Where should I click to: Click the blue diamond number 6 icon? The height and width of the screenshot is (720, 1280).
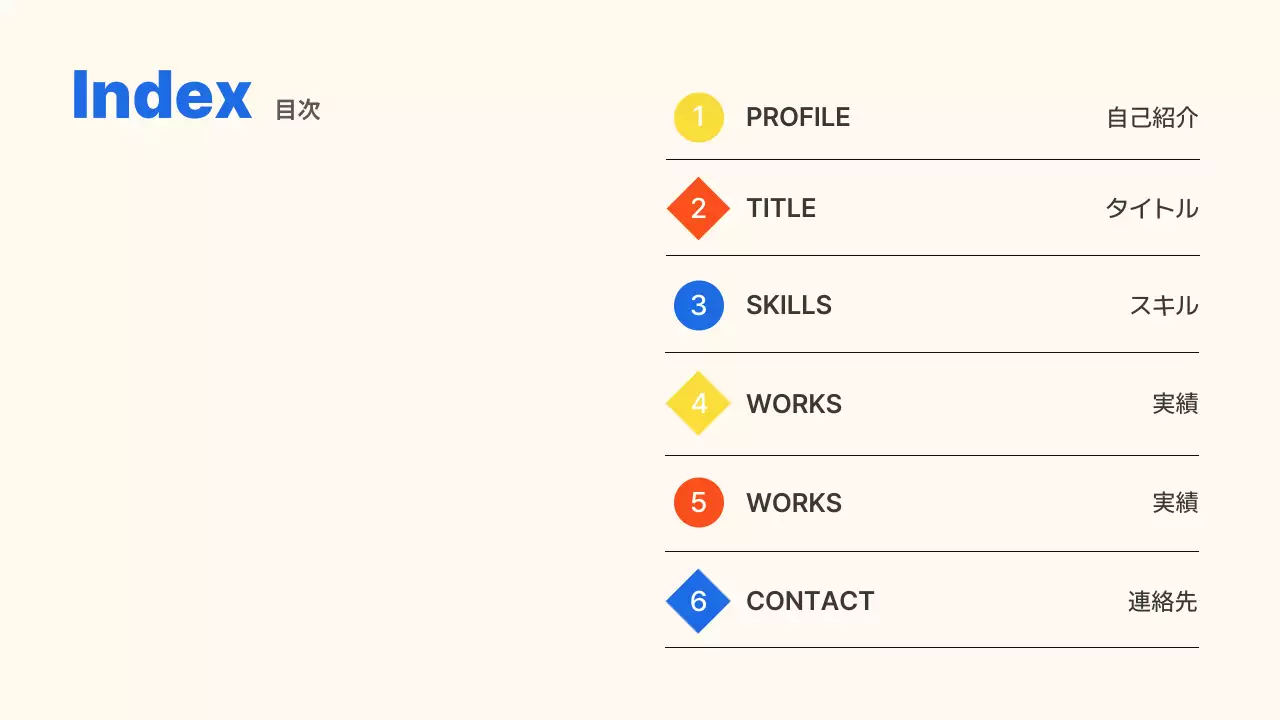(698, 601)
